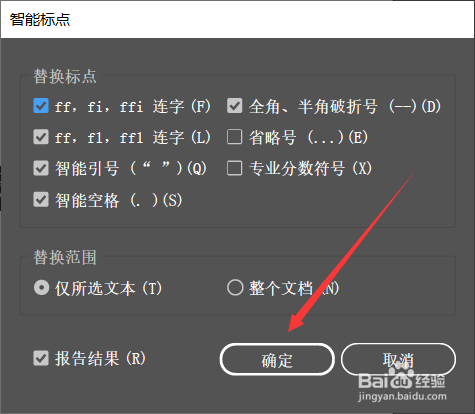Disable the 智能引号 (Q) checkbox
Screen dimensions: 475x414
click(41, 168)
